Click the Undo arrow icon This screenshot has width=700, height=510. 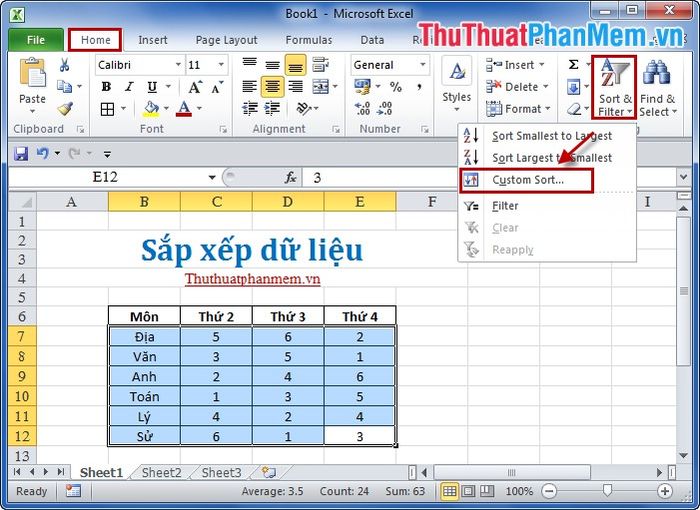(42, 154)
